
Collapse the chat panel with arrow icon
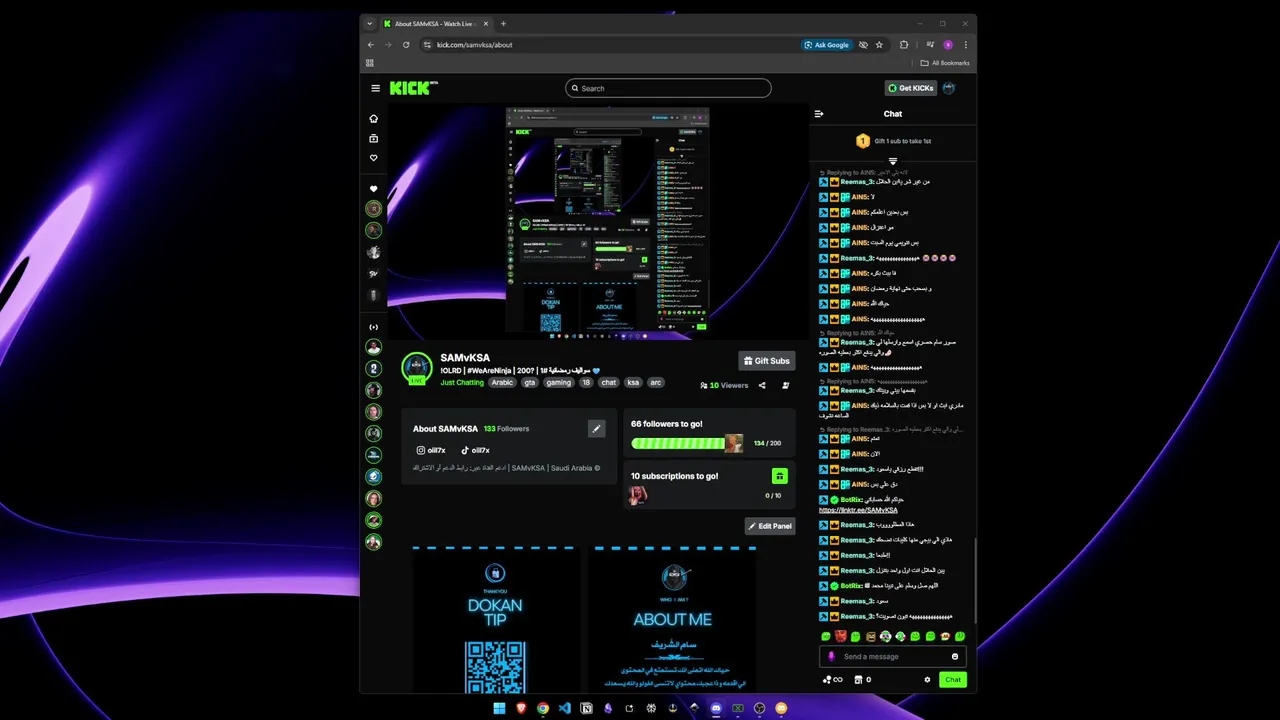click(819, 114)
